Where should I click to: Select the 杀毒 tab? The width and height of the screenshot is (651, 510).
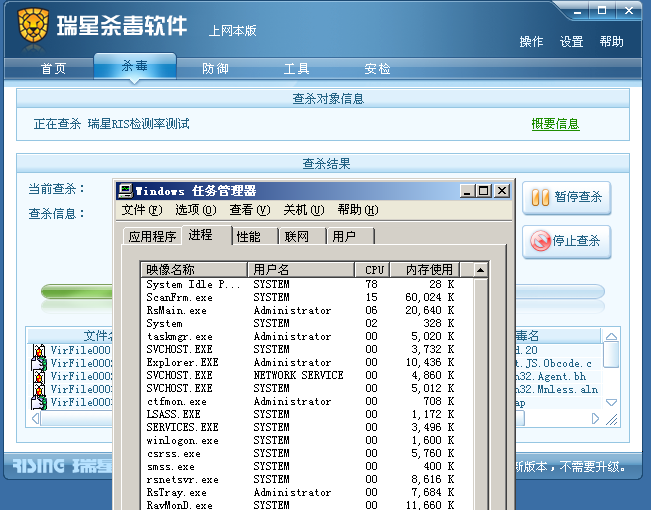click(135, 66)
